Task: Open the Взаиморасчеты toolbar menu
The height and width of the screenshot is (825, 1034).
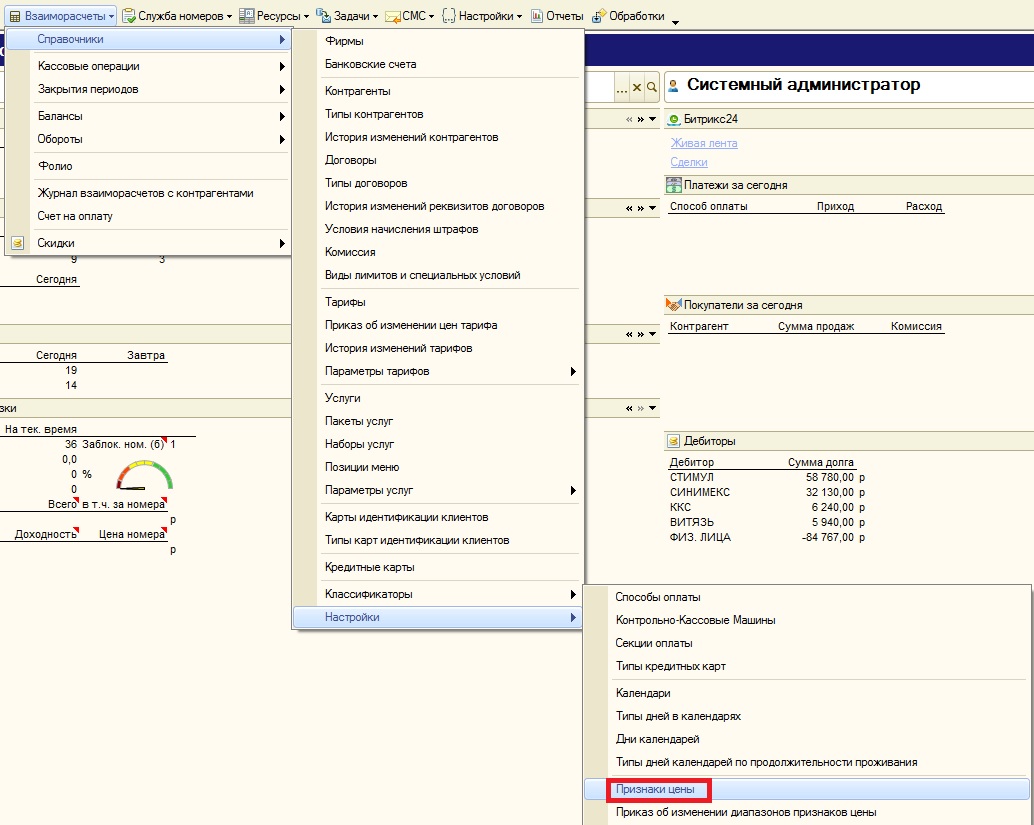Action: pyautogui.click(x=61, y=16)
